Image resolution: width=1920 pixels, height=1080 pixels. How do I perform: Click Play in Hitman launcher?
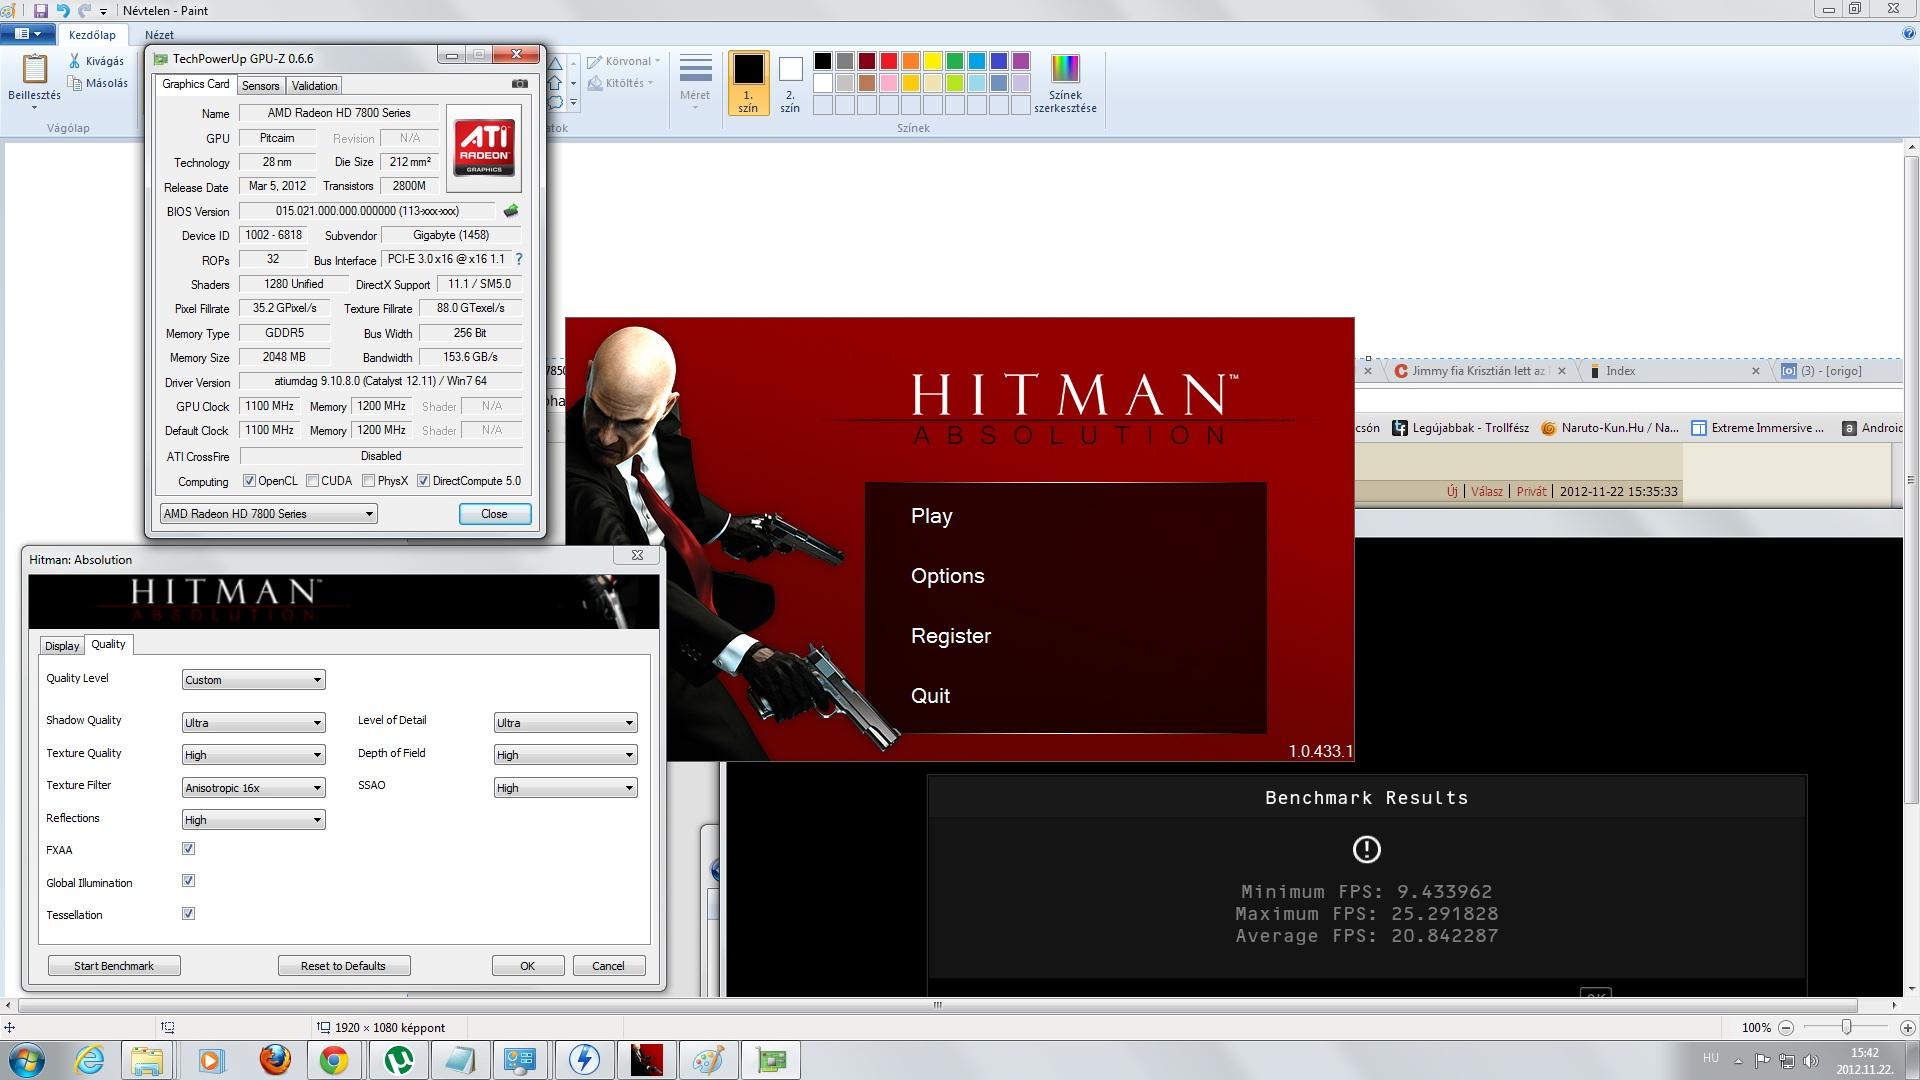932,516
